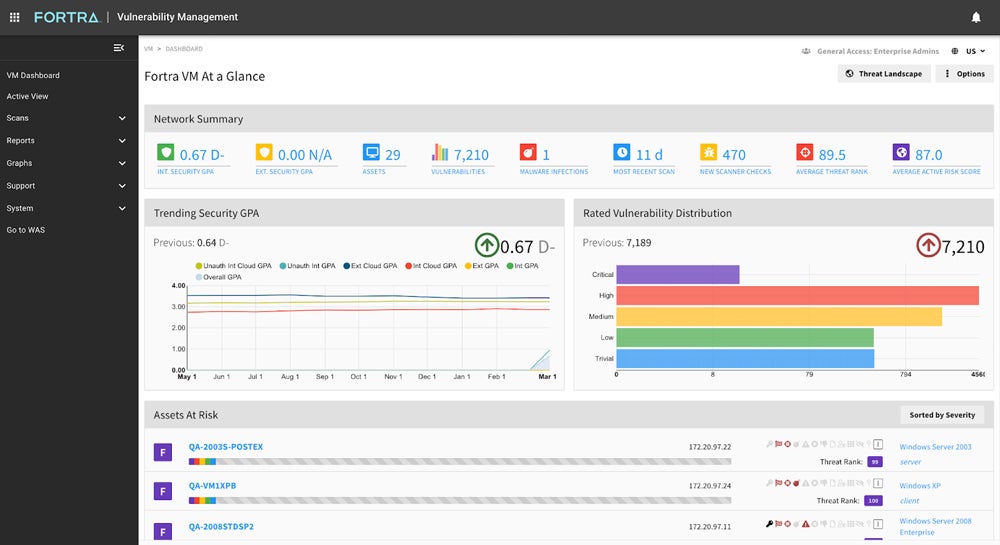Open the app grid launcher icon

click(14, 17)
